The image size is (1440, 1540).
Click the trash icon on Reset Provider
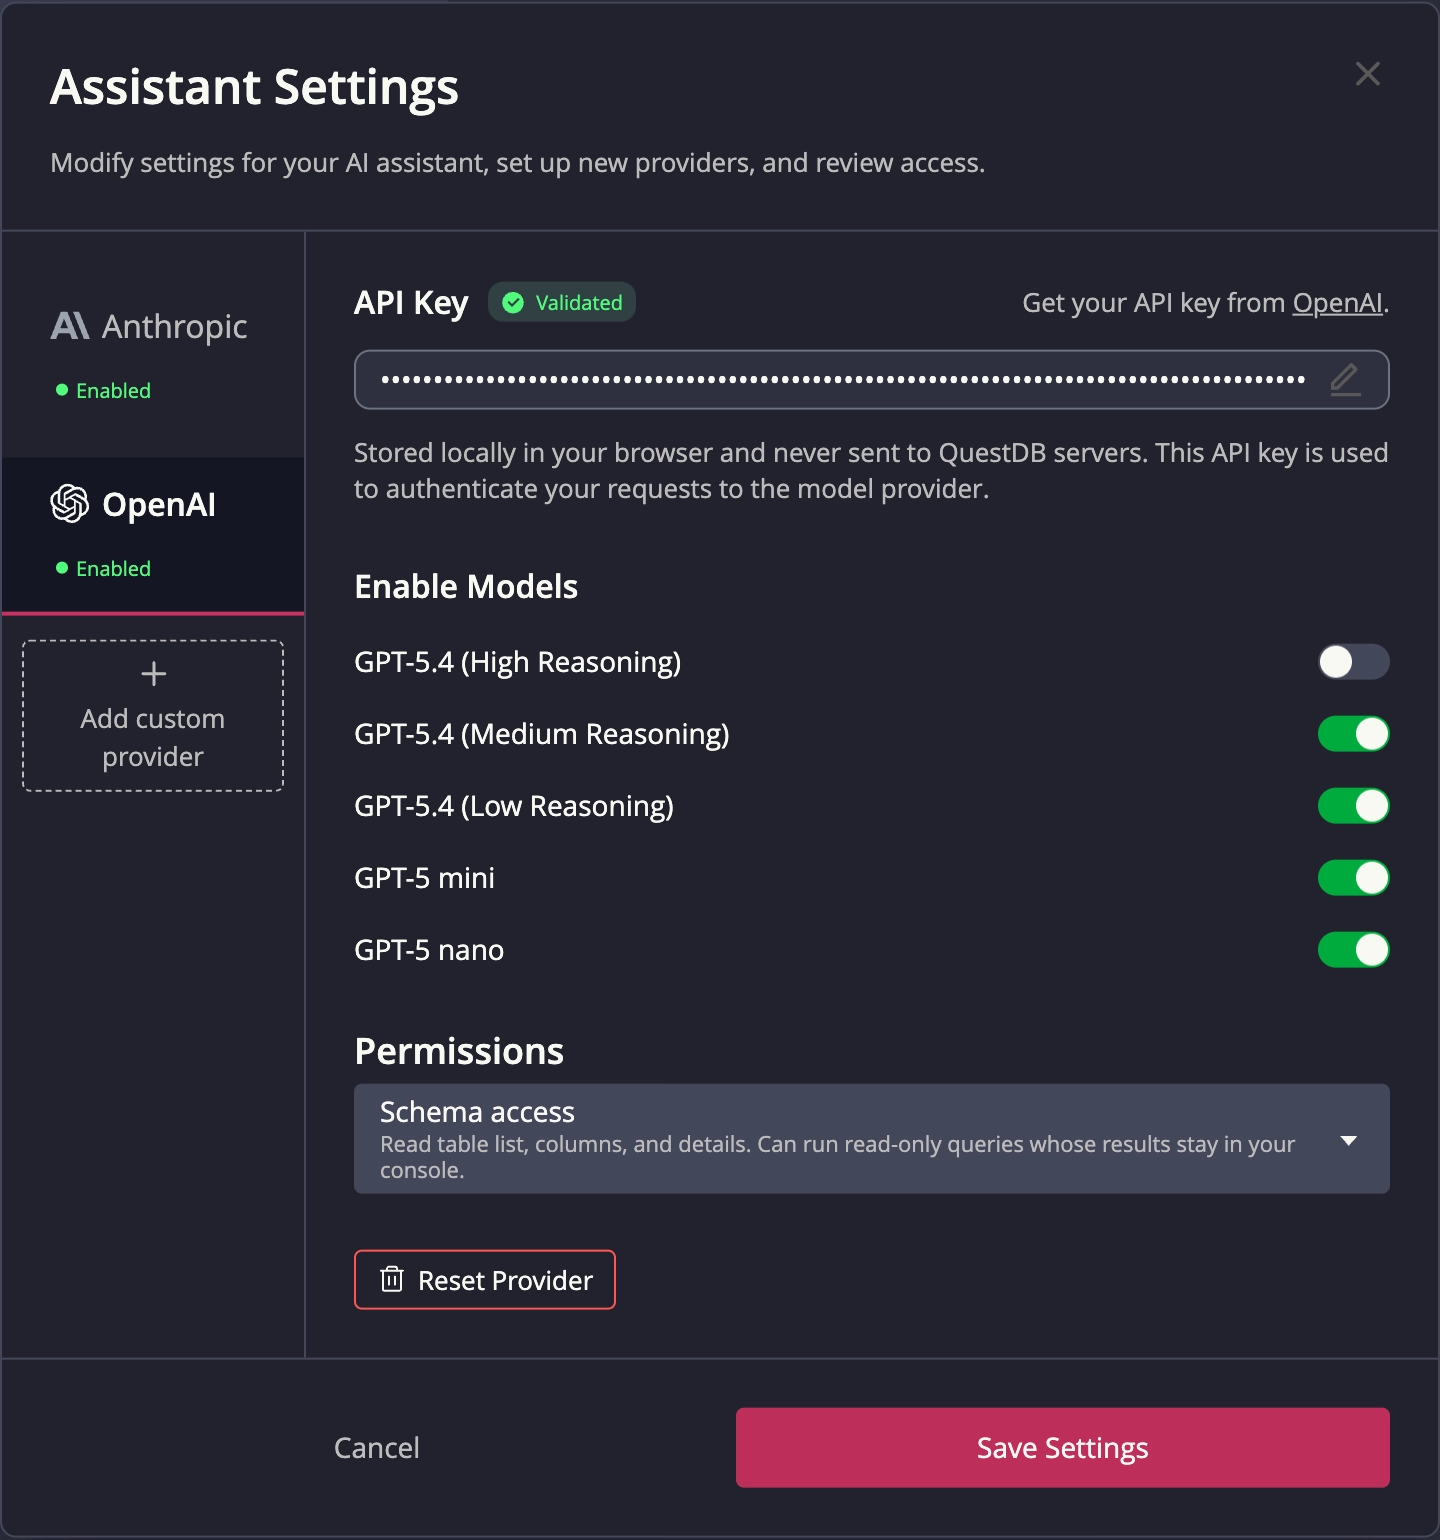392,1279
